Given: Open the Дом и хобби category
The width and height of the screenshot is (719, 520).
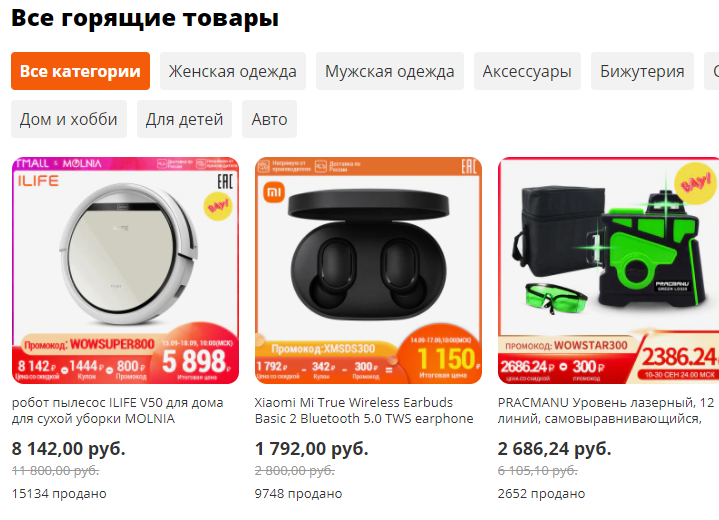Looking at the screenshot, I should (x=69, y=119).
